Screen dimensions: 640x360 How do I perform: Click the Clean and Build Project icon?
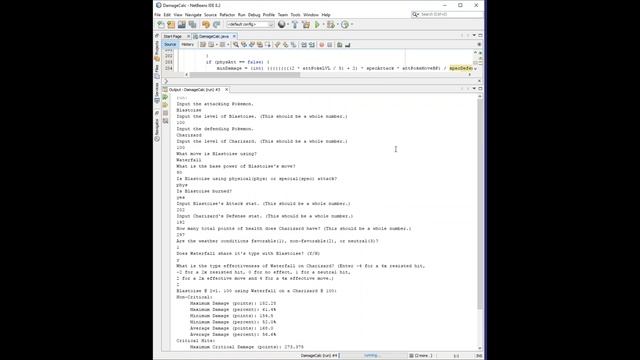pos(306,24)
